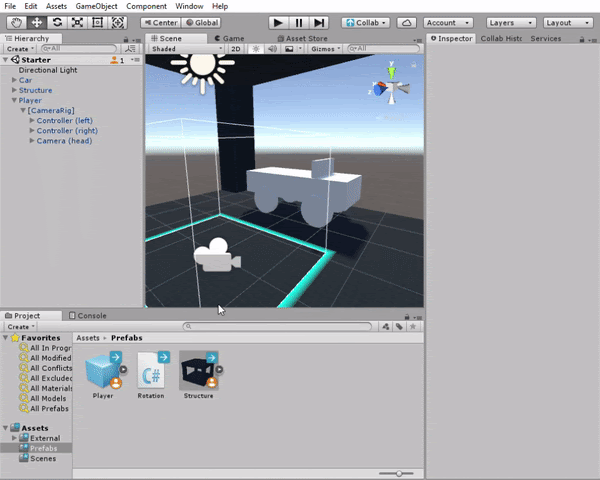The width and height of the screenshot is (600, 480).
Task: Click the Step frame button
Action: click(319, 23)
